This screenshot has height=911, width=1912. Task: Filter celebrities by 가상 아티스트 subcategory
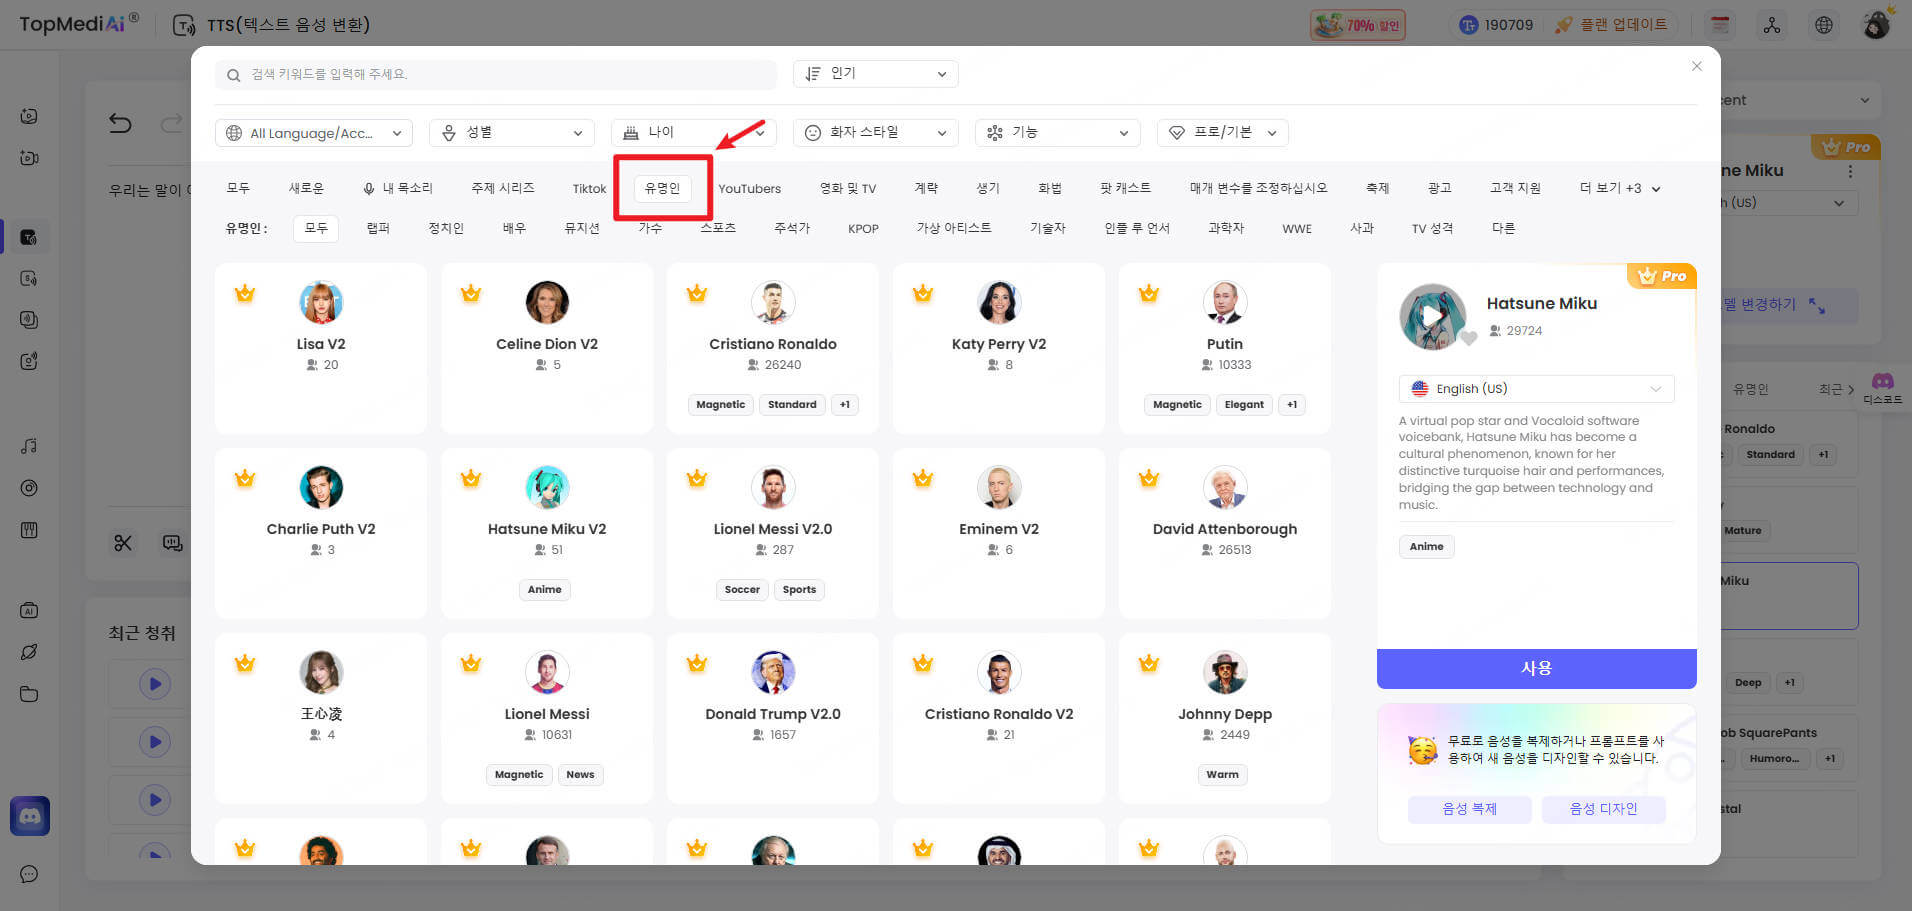click(954, 228)
